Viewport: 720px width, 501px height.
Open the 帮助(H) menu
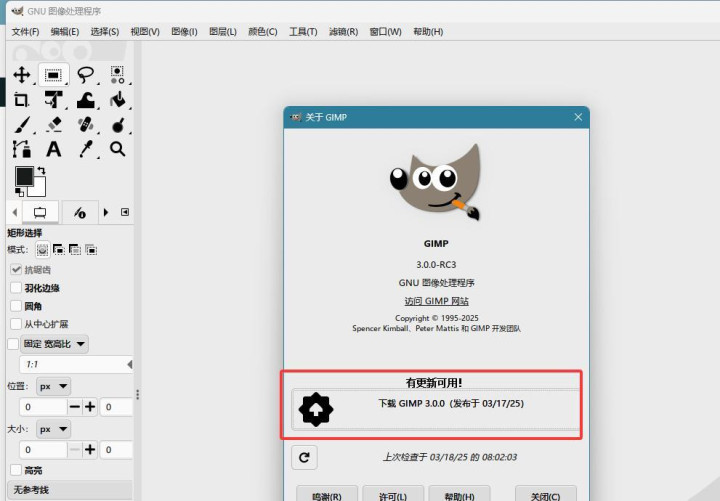click(x=428, y=32)
